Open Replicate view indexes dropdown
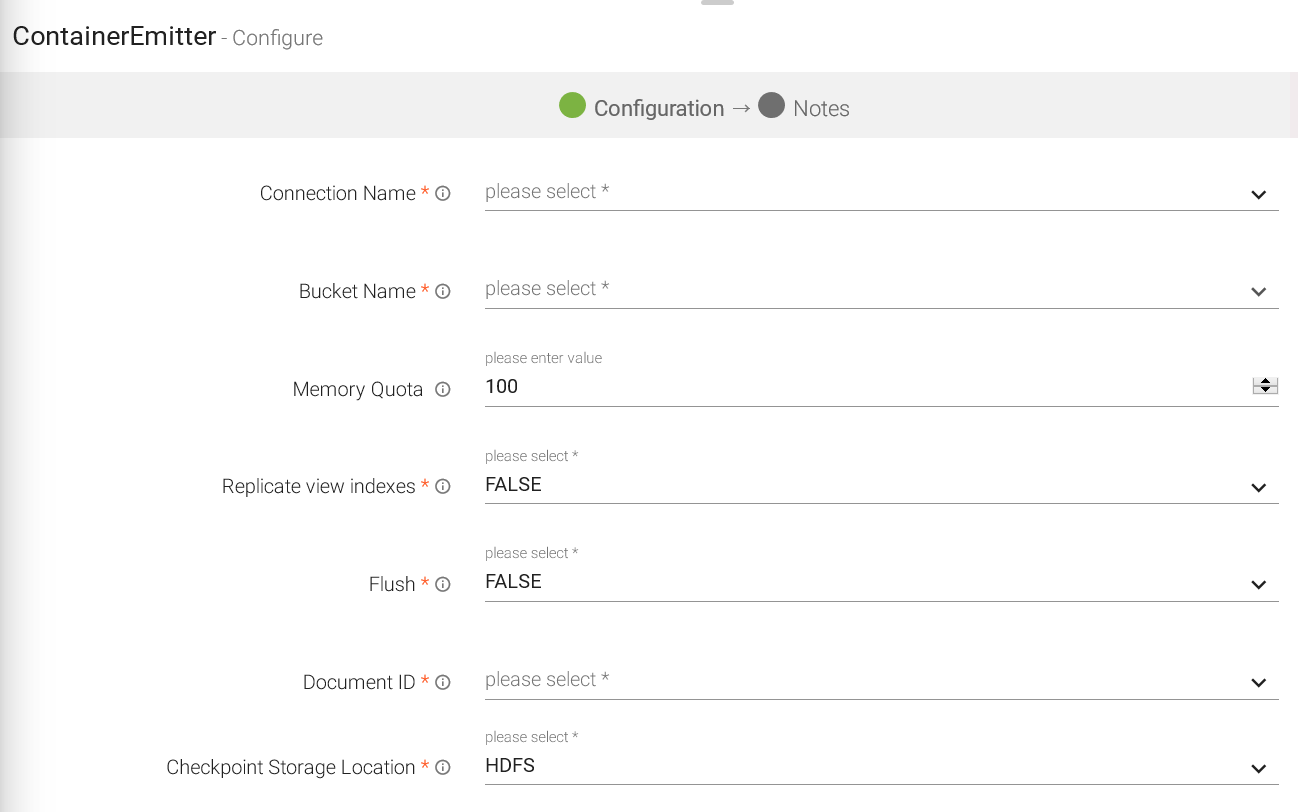Viewport: 1298px width, 812px height. (880, 486)
